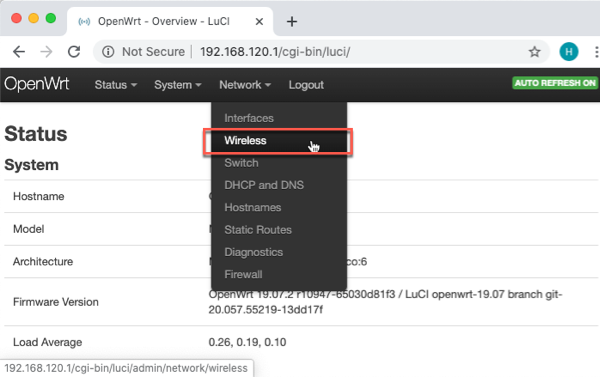Open Diagnostics from Network menu
This screenshot has width=600, height=377.
tap(279, 252)
